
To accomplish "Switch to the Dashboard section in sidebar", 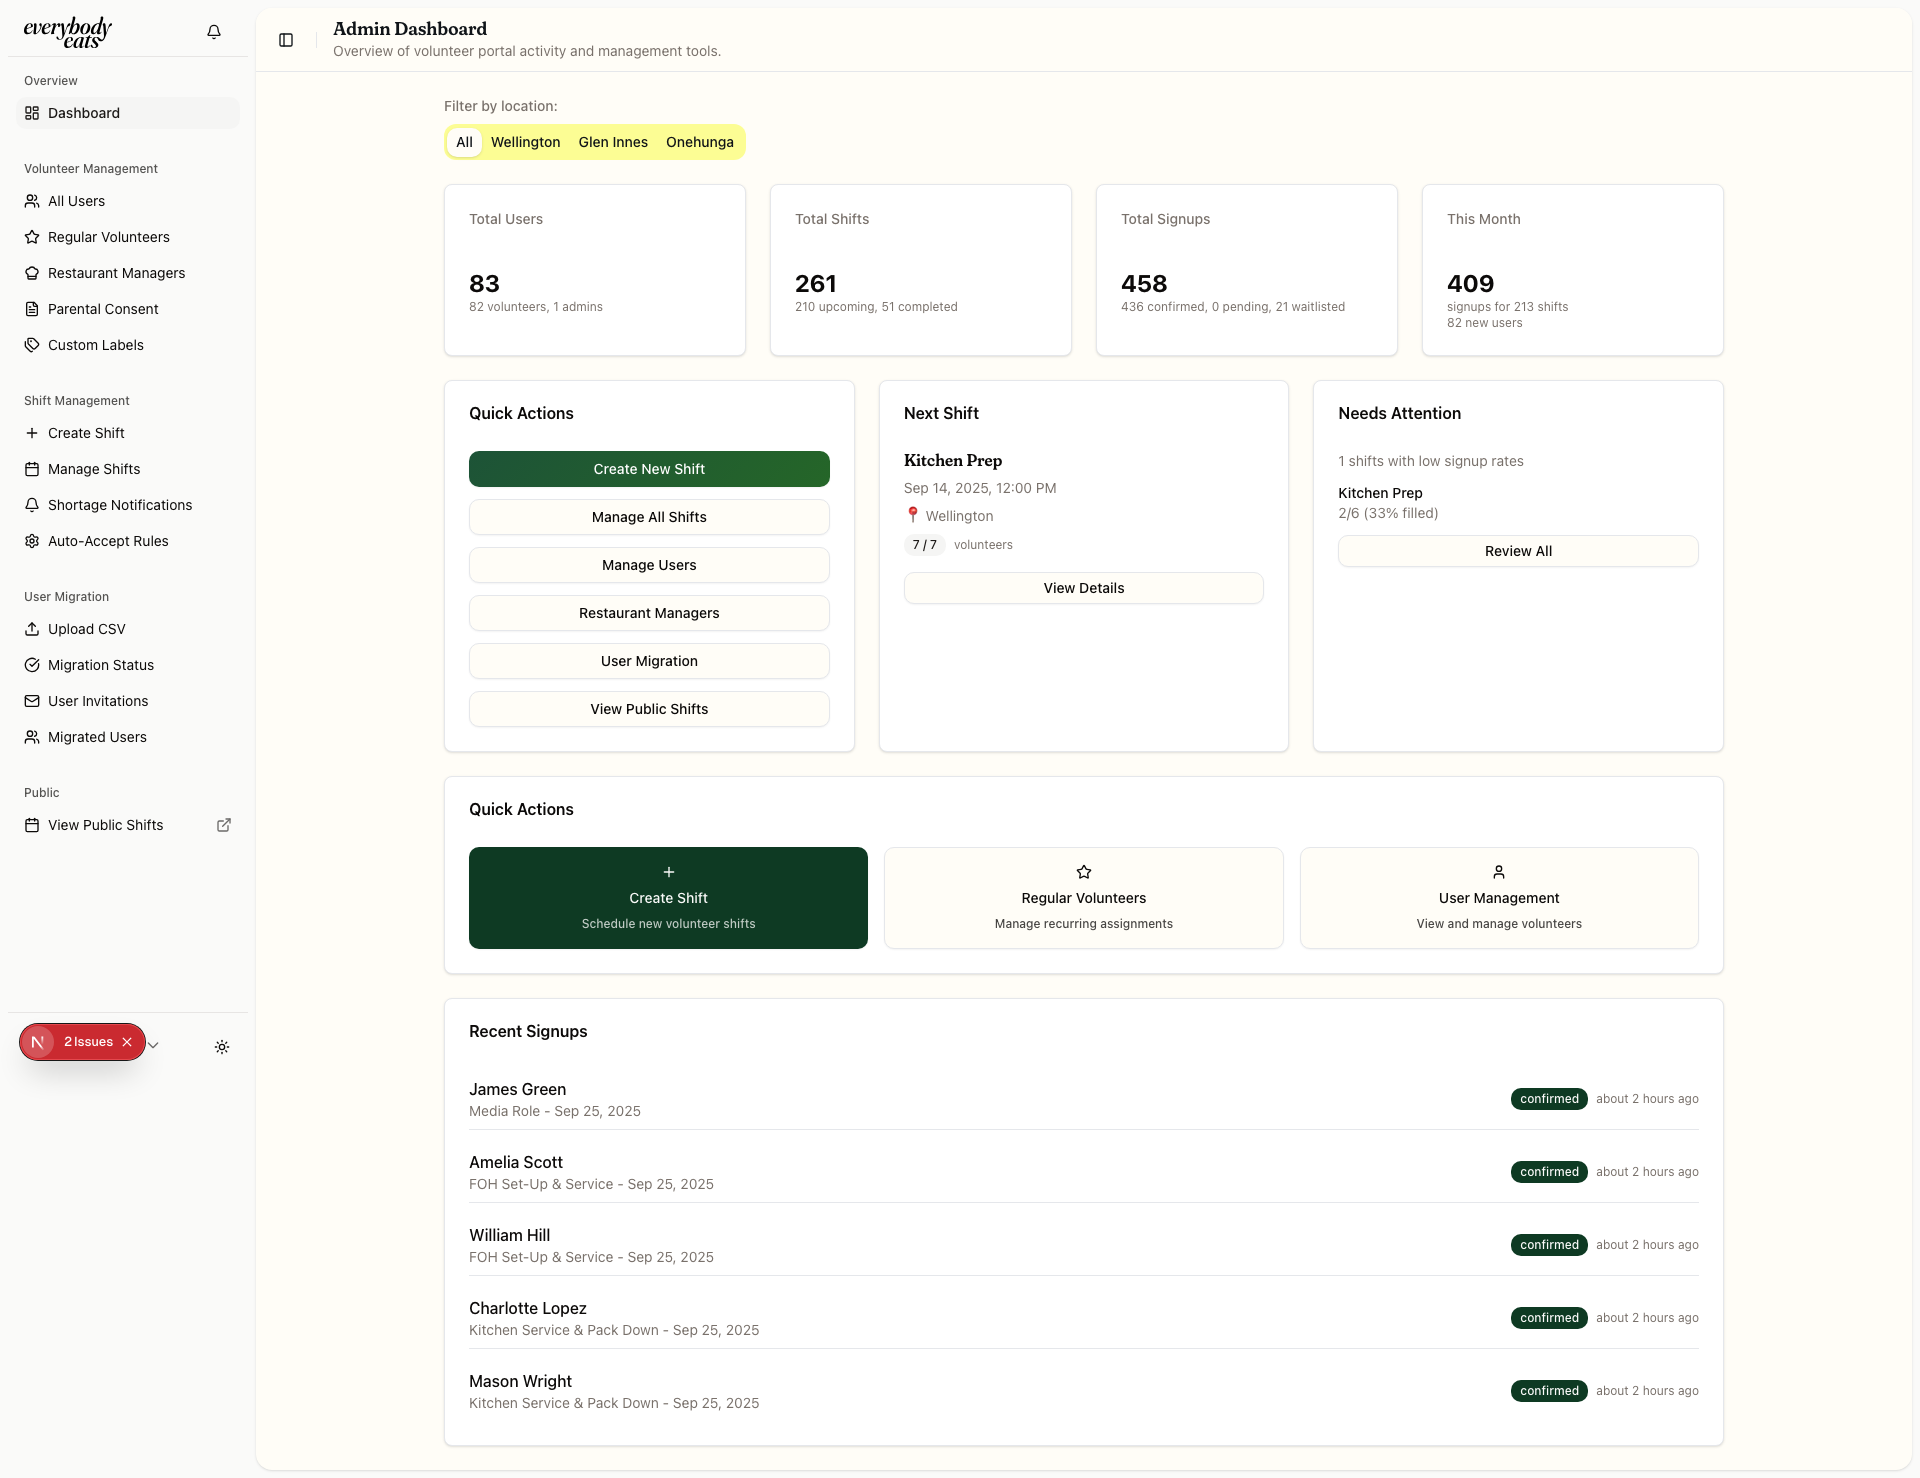I will click(83, 113).
